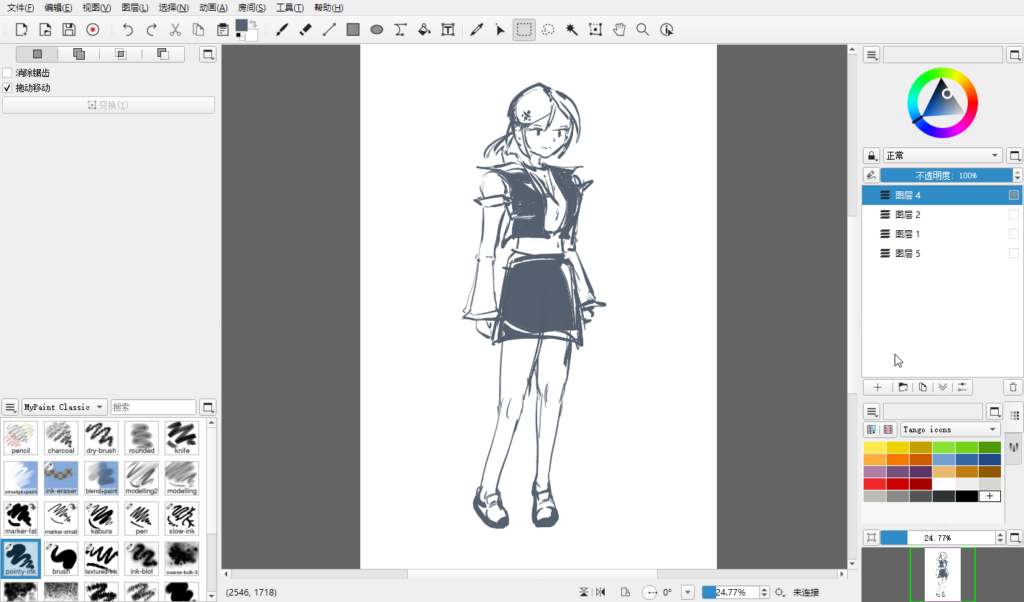Open the 动画(A) menu
Image resolution: width=1024 pixels, height=602 pixels.
213,8
